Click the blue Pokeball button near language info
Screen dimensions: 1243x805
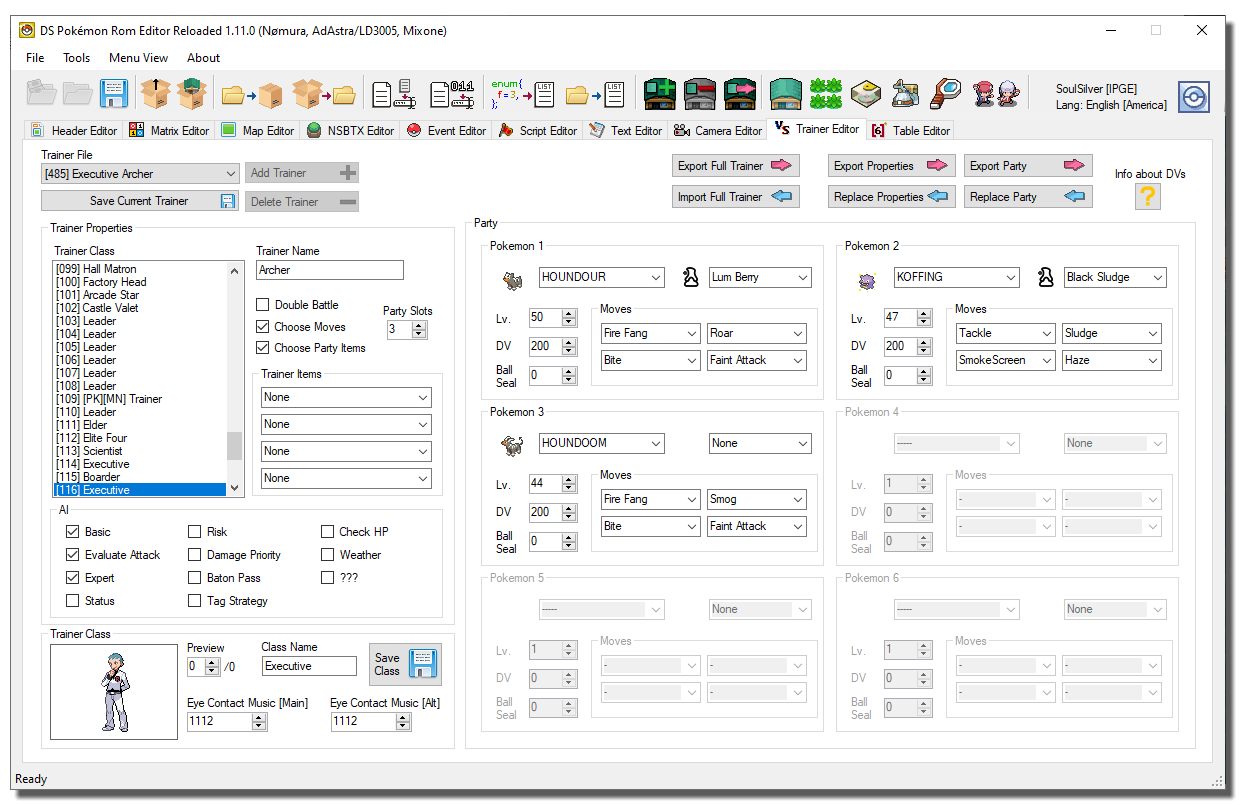pyautogui.click(x=1194, y=97)
